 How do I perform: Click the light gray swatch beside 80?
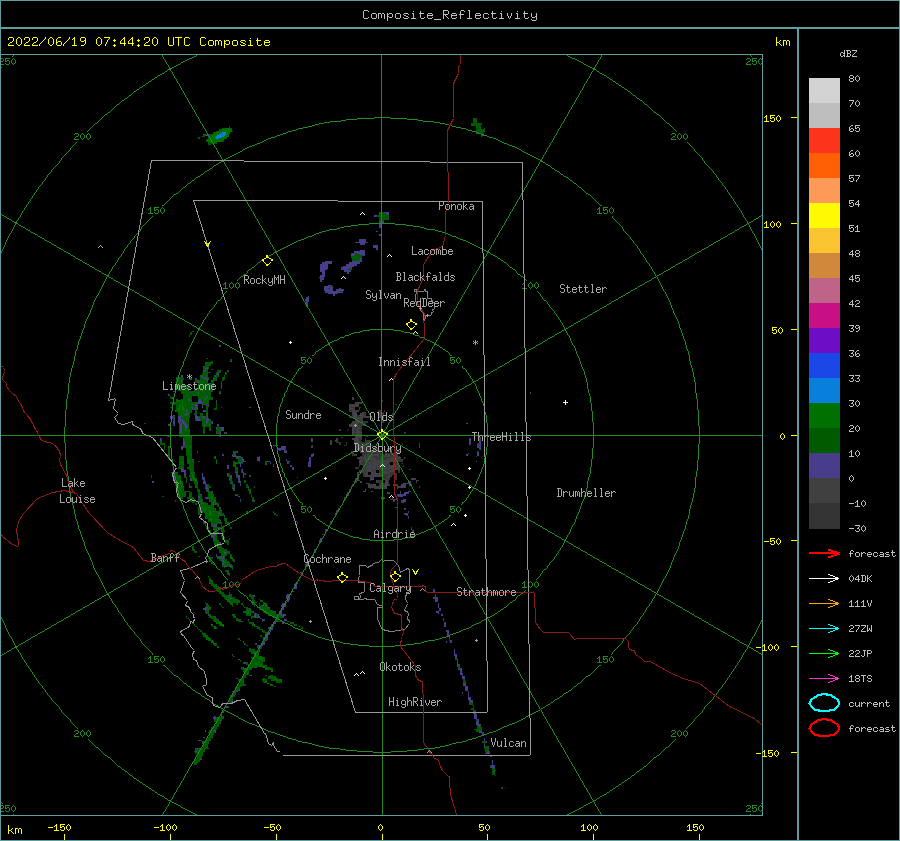click(824, 90)
